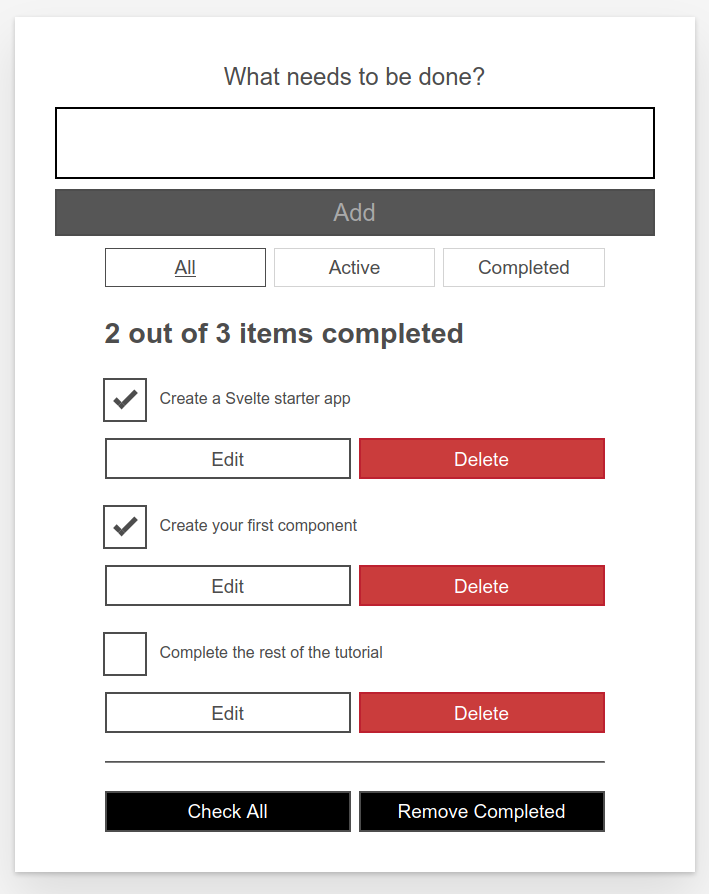Delete the 'Complete the rest of the tutorial' todo
Viewport: 709px width, 894px height.
point(481,712)
